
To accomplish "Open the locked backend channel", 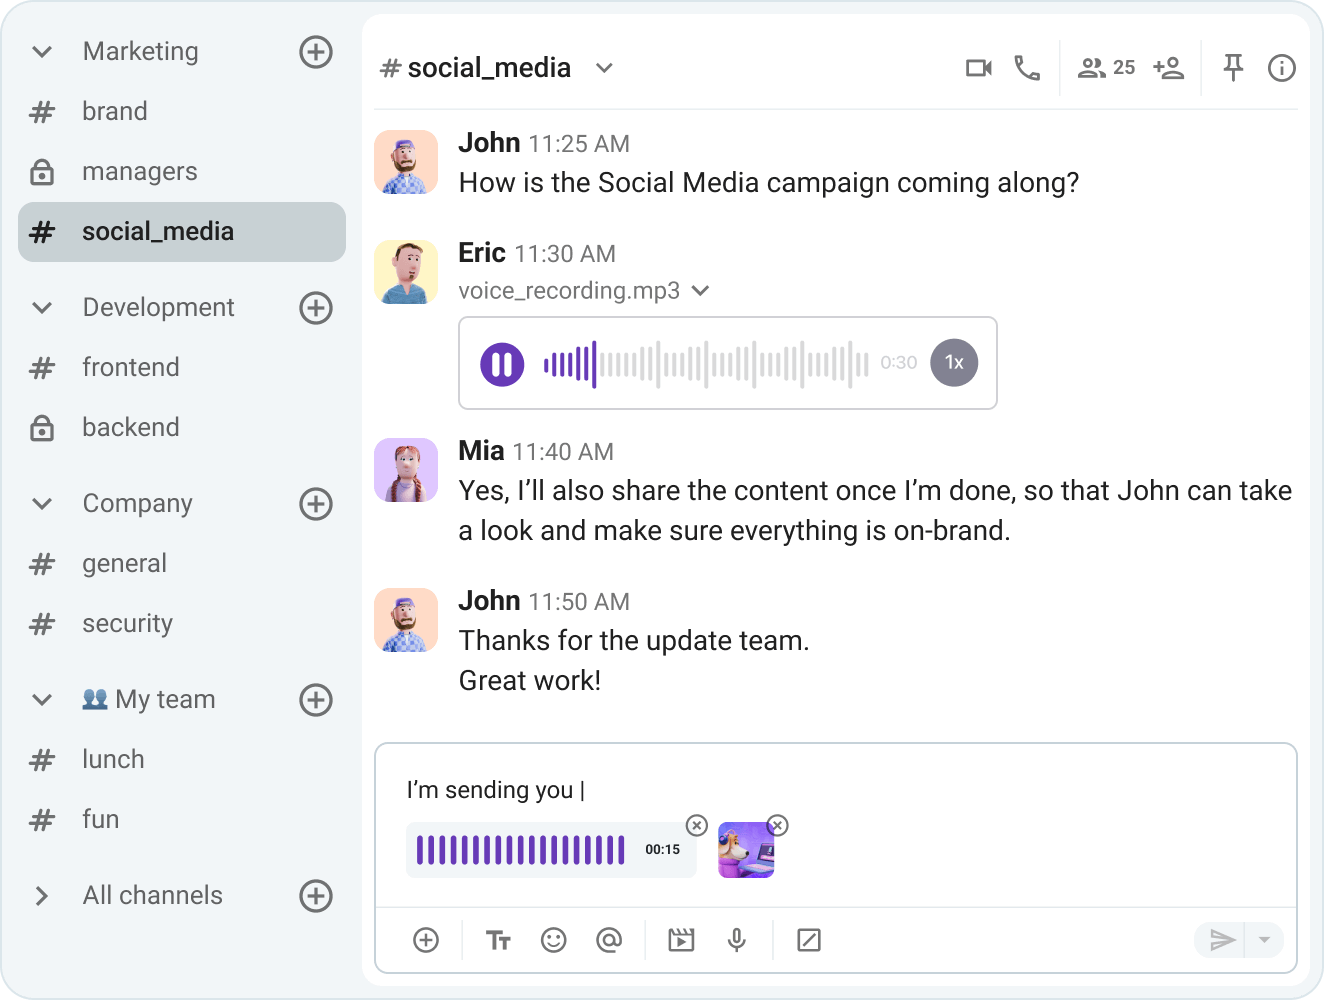I will point(131,427).
